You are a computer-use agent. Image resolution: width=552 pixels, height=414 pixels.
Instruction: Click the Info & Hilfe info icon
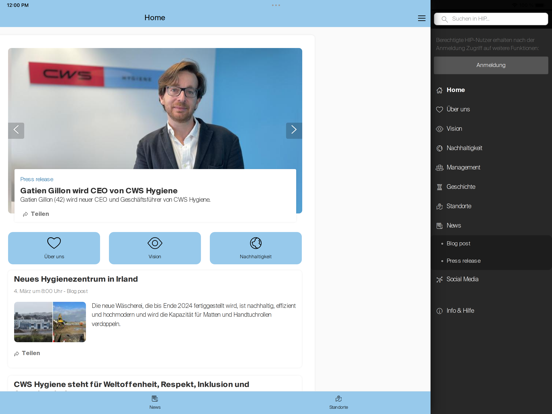point(439,311)
